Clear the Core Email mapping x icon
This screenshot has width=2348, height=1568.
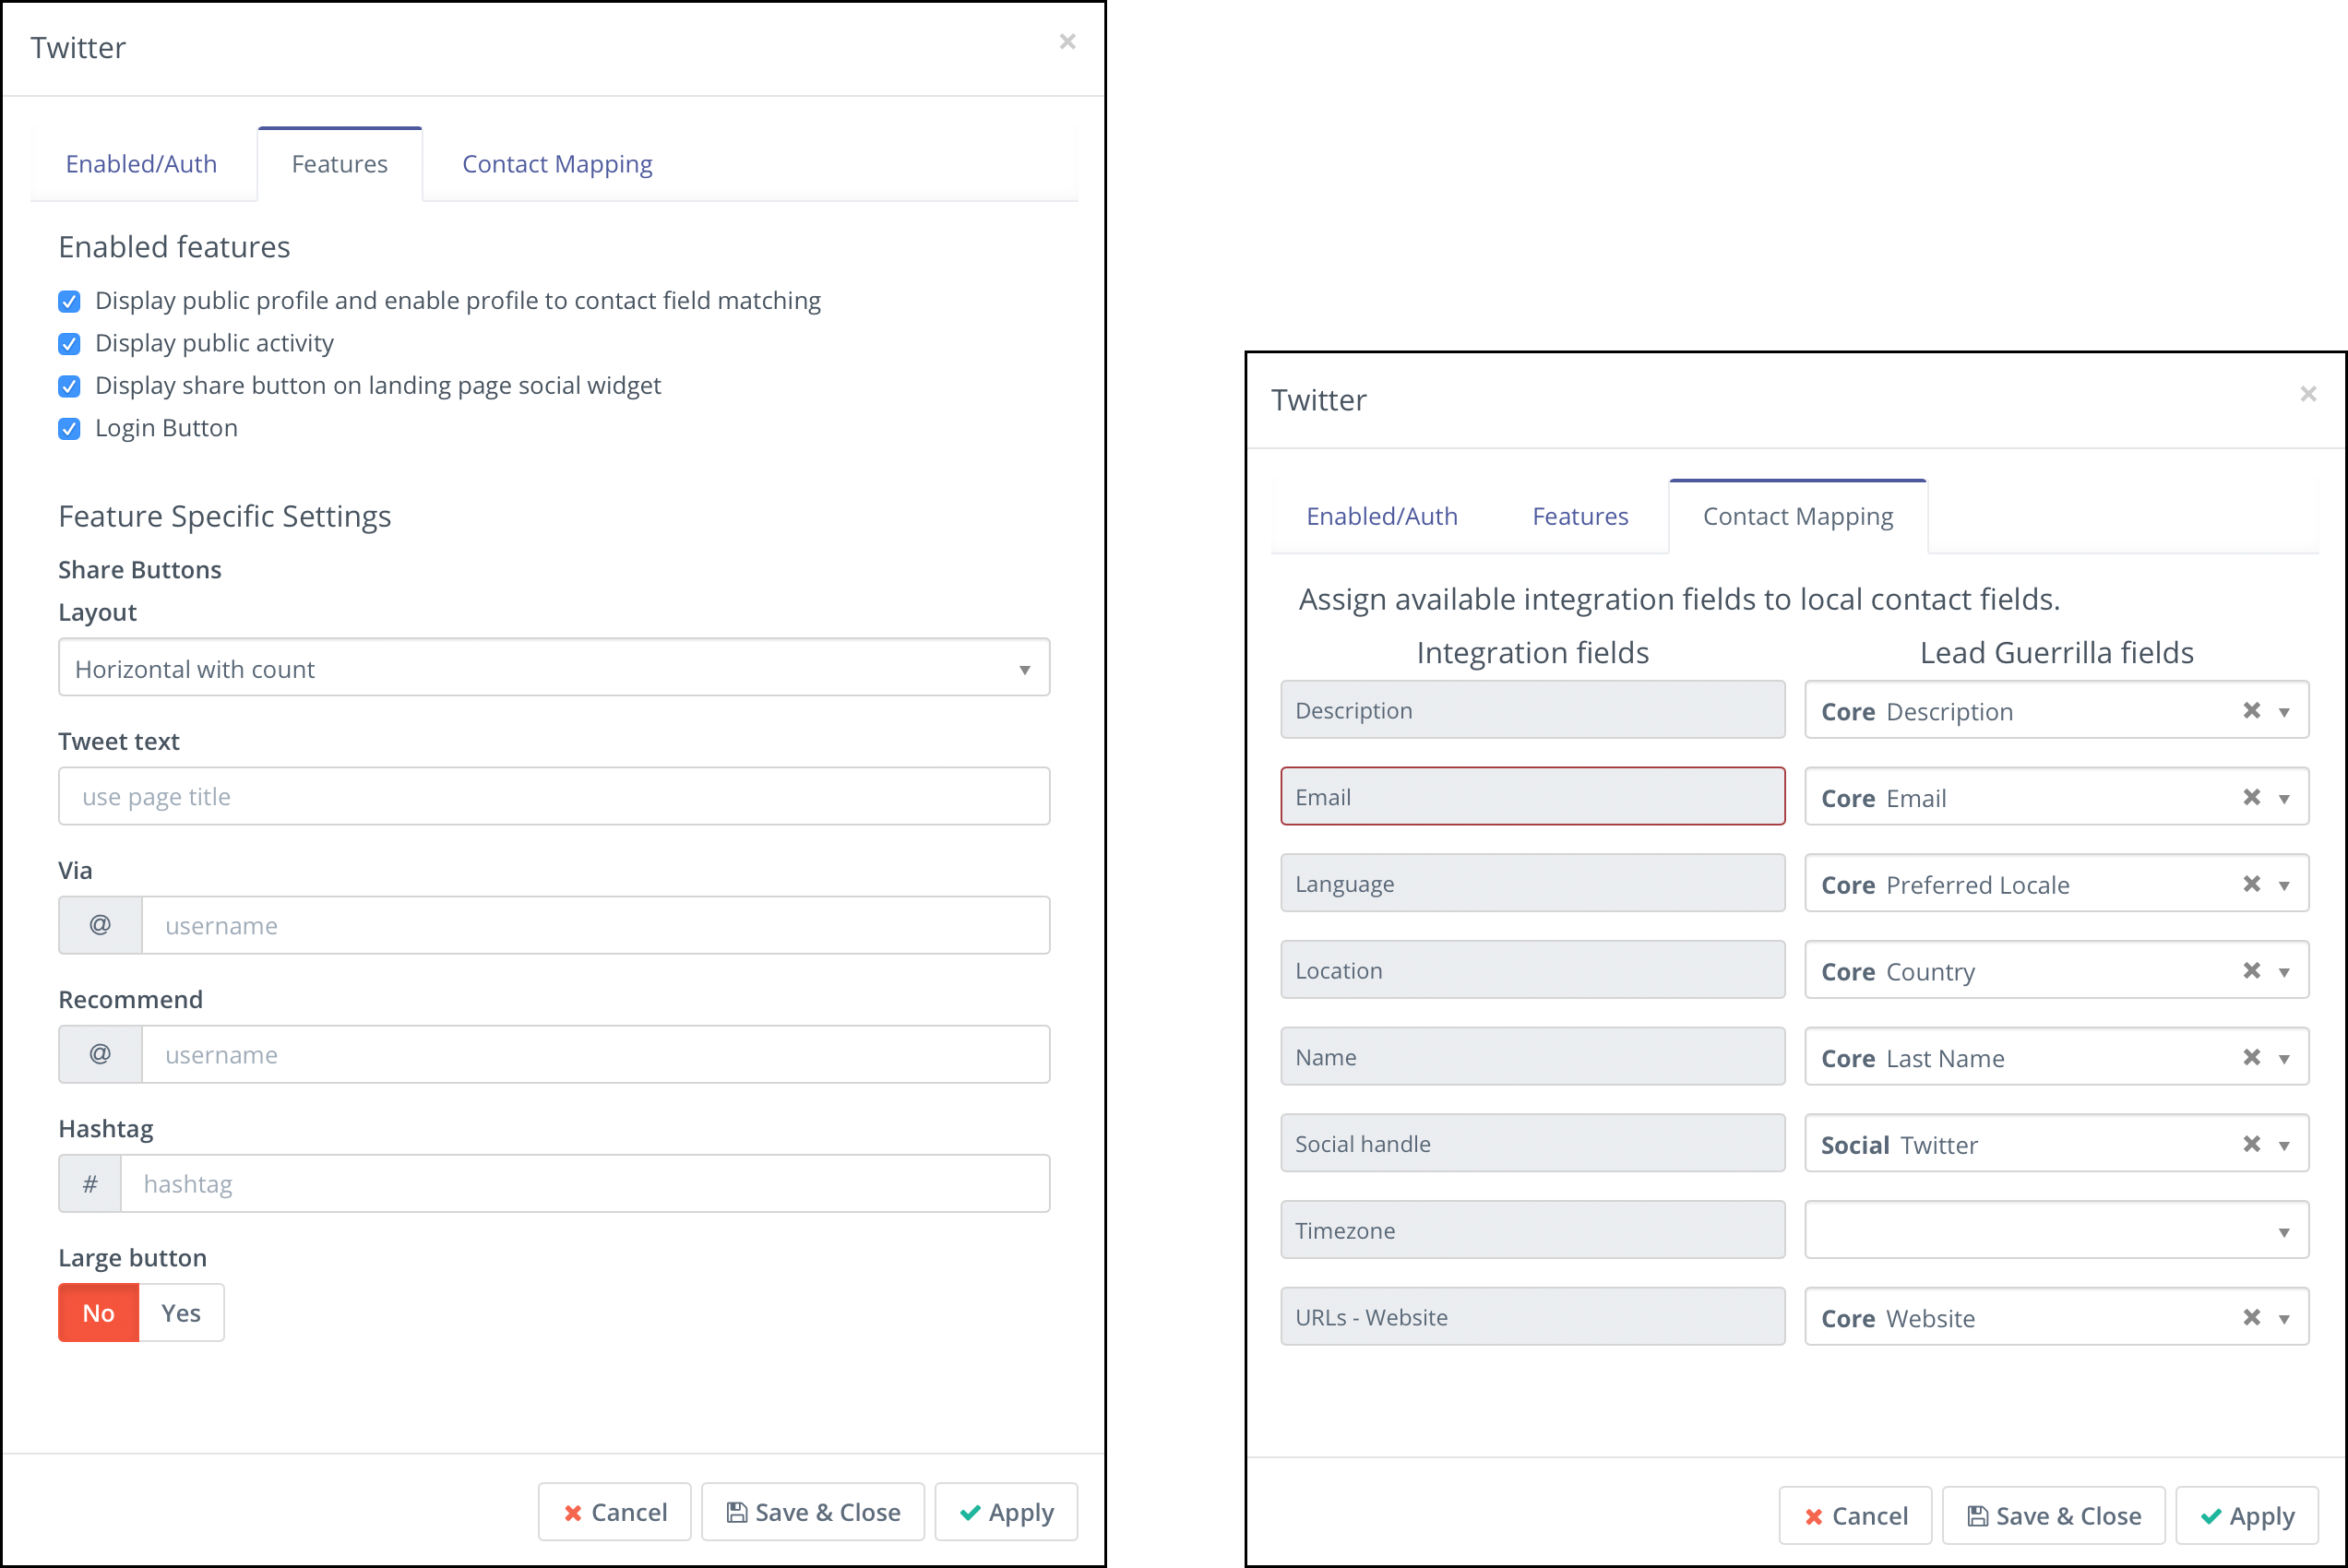(2251, 797)
